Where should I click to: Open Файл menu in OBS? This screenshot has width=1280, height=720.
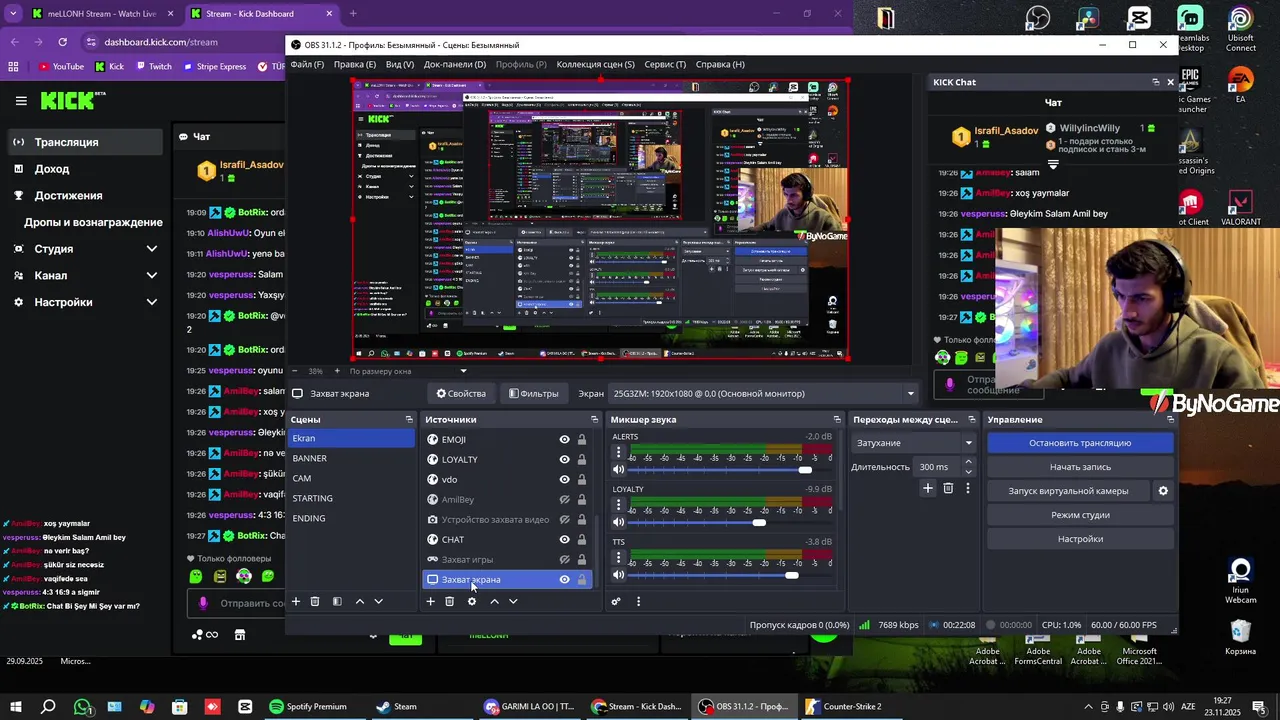[307, 64]
